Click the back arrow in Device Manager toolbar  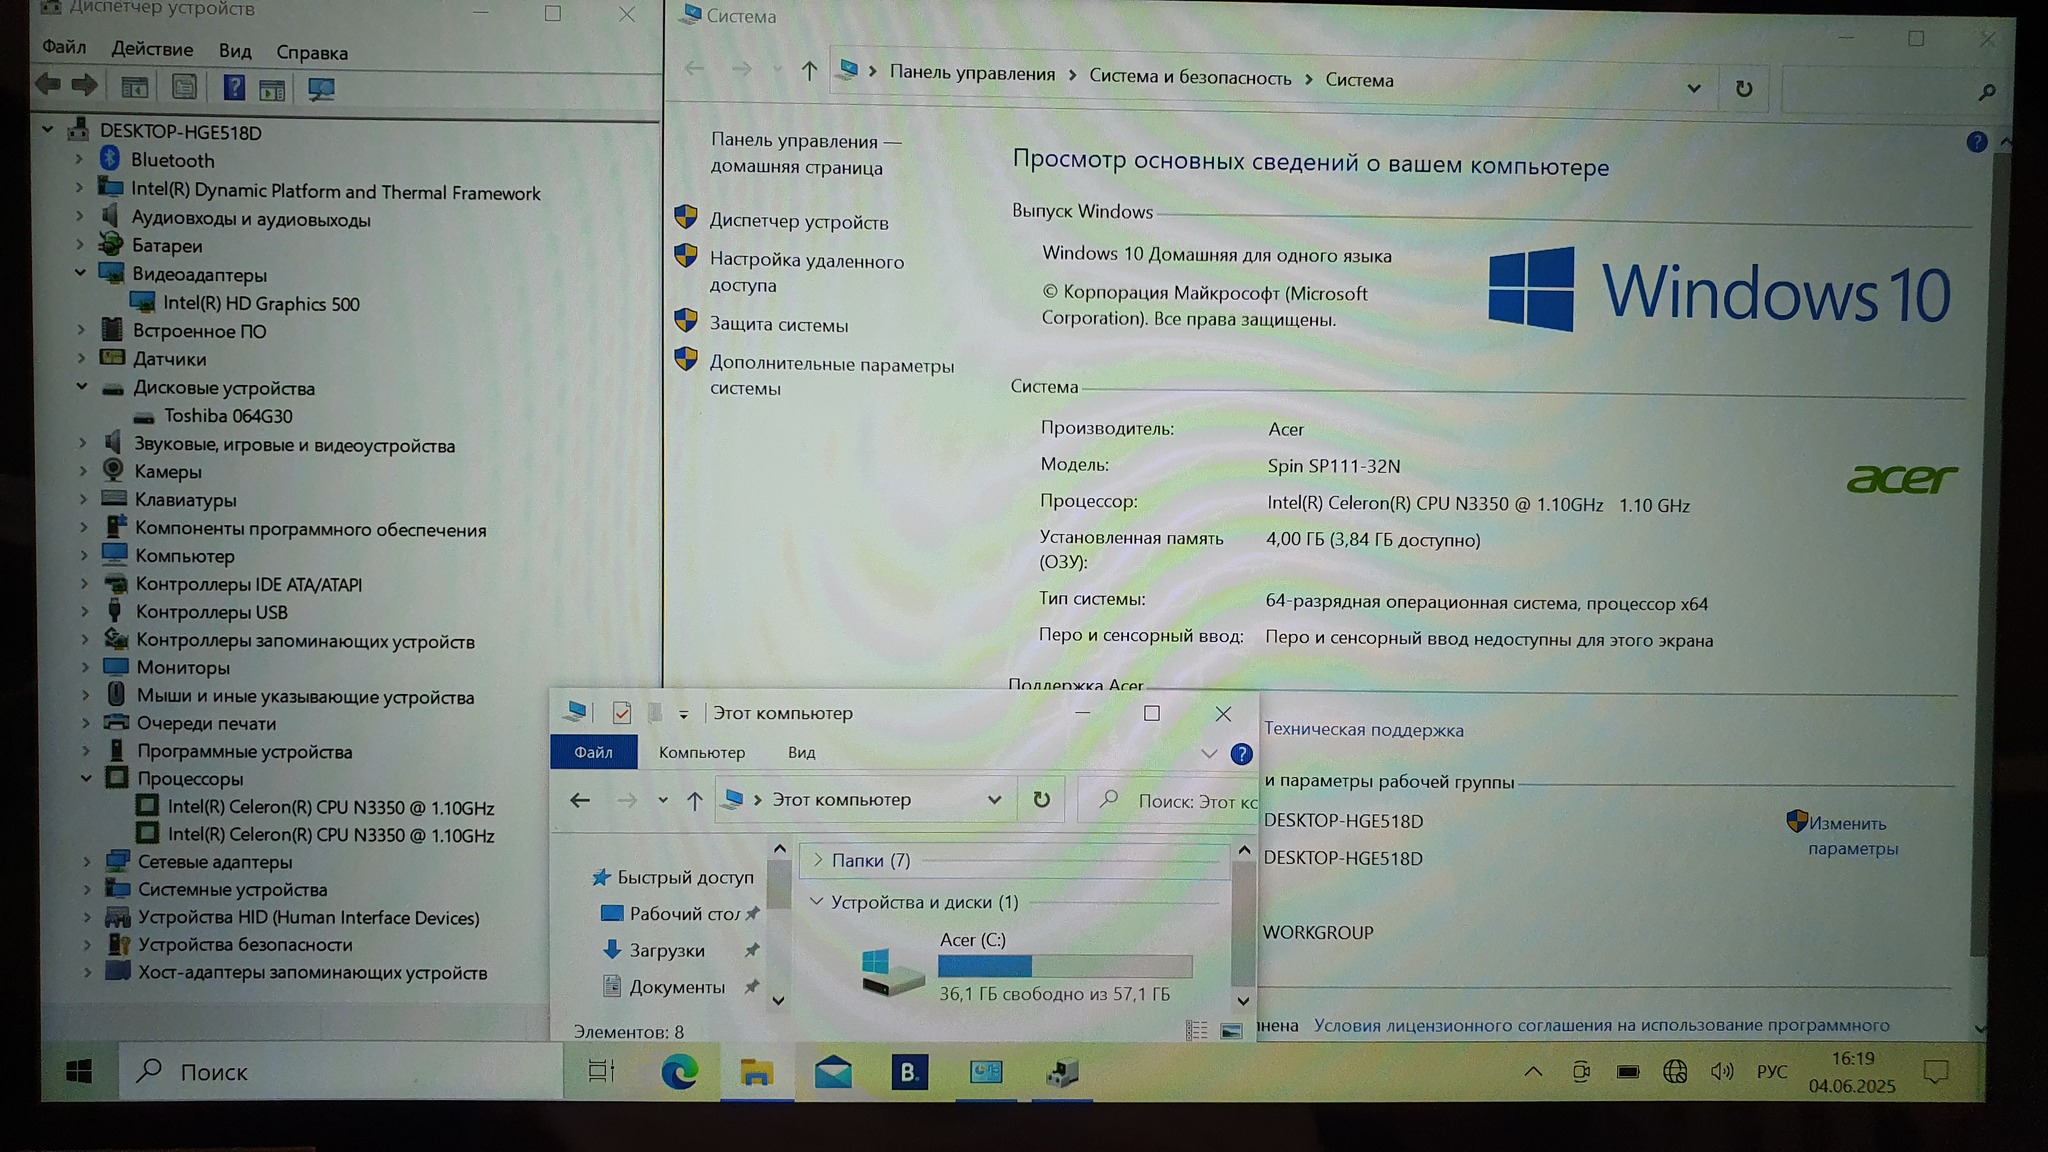[48, 85]
